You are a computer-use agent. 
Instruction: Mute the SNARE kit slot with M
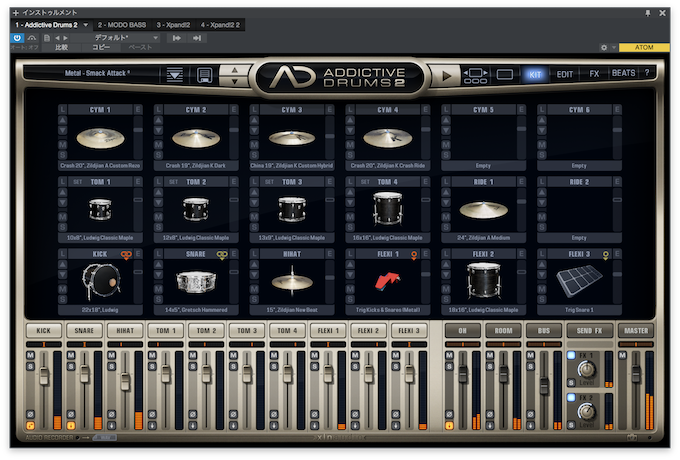click(x=158, y=289)
